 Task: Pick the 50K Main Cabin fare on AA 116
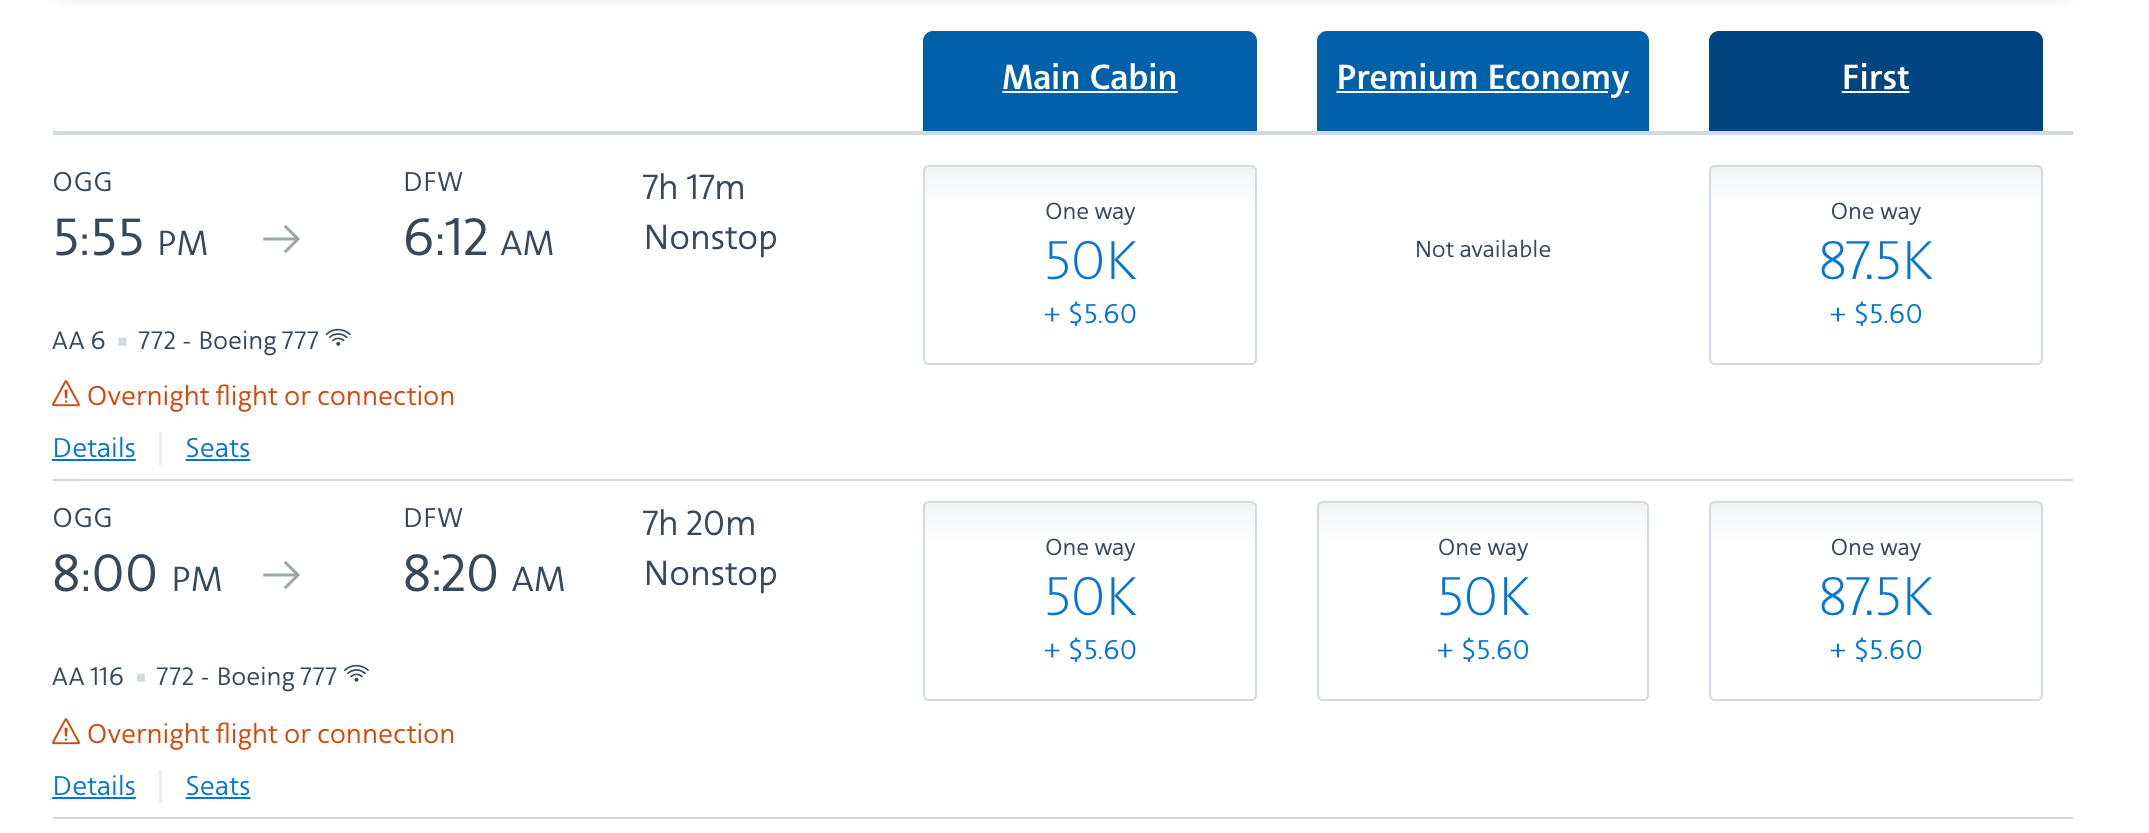click(1089, 601)
